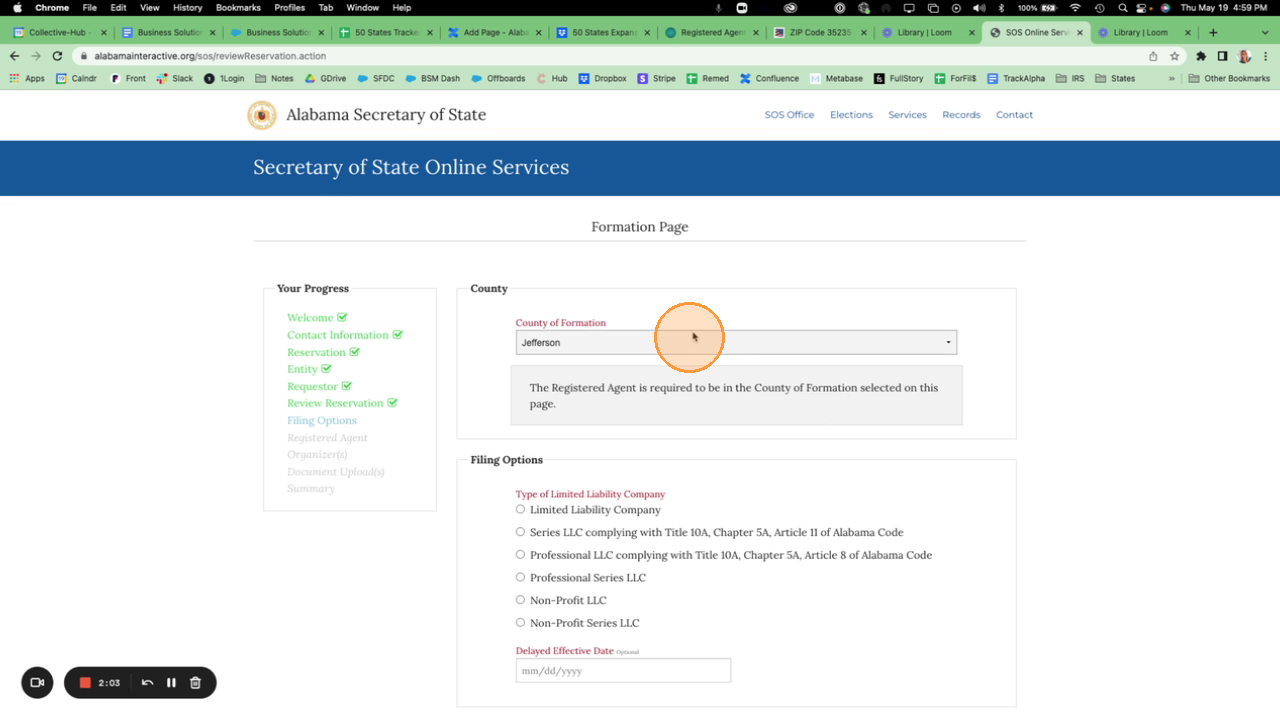Bookmark this page with the star icon

1175,56
